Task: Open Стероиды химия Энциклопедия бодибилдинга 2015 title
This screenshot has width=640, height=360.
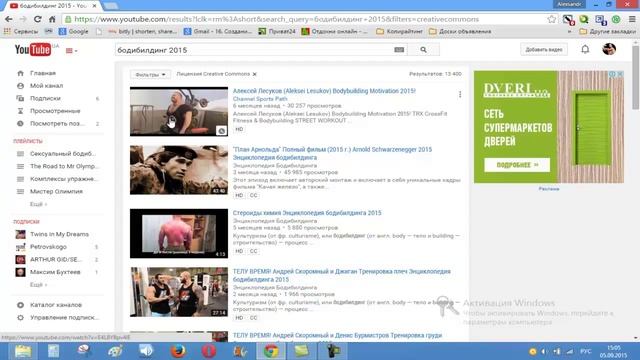Action: tap(307, 213)
